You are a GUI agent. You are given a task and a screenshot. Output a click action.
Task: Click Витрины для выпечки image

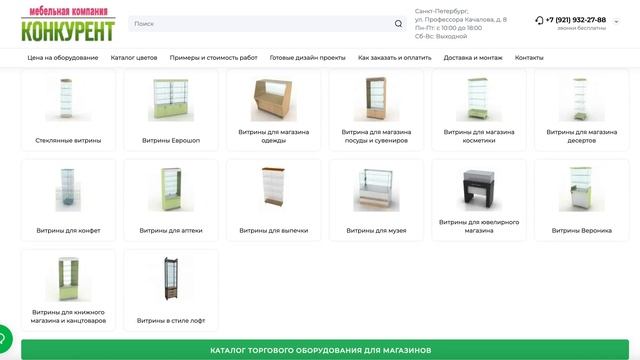(x=273, y=188)
